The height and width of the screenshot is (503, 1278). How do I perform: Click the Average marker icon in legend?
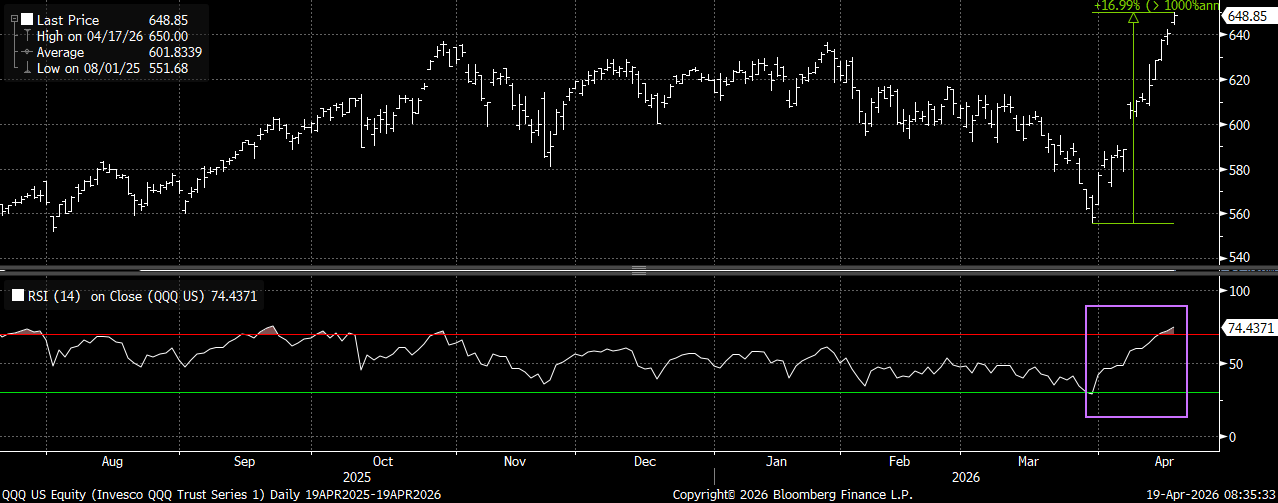27,52
